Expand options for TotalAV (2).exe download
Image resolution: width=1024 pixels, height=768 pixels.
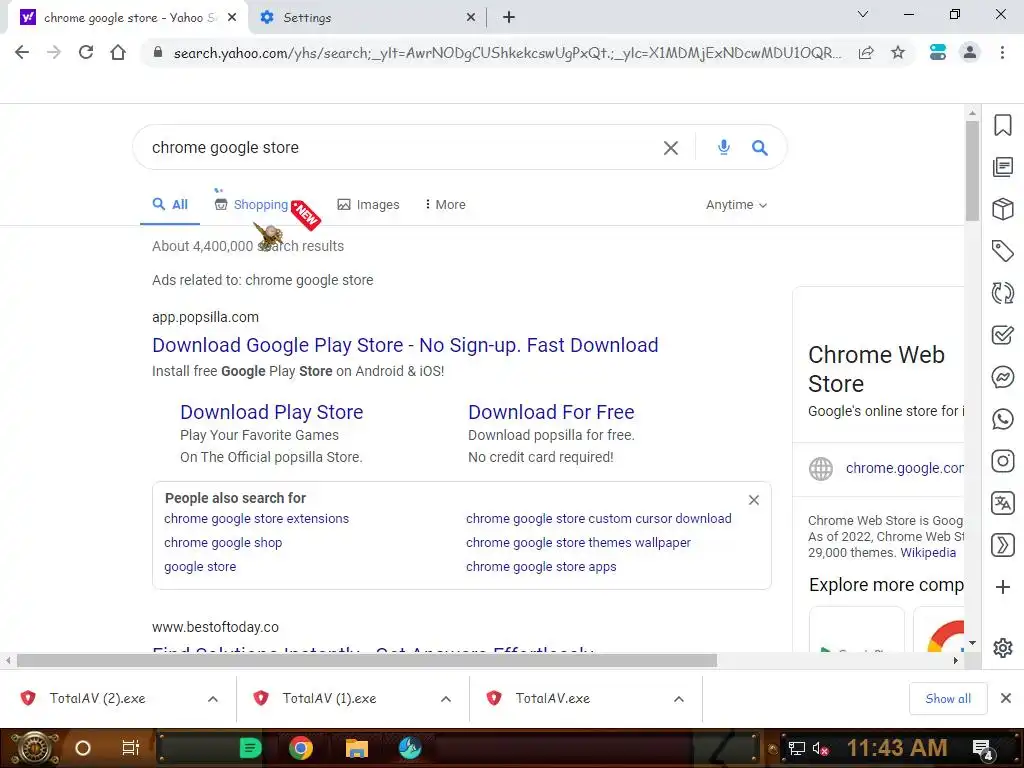[213, 699]
